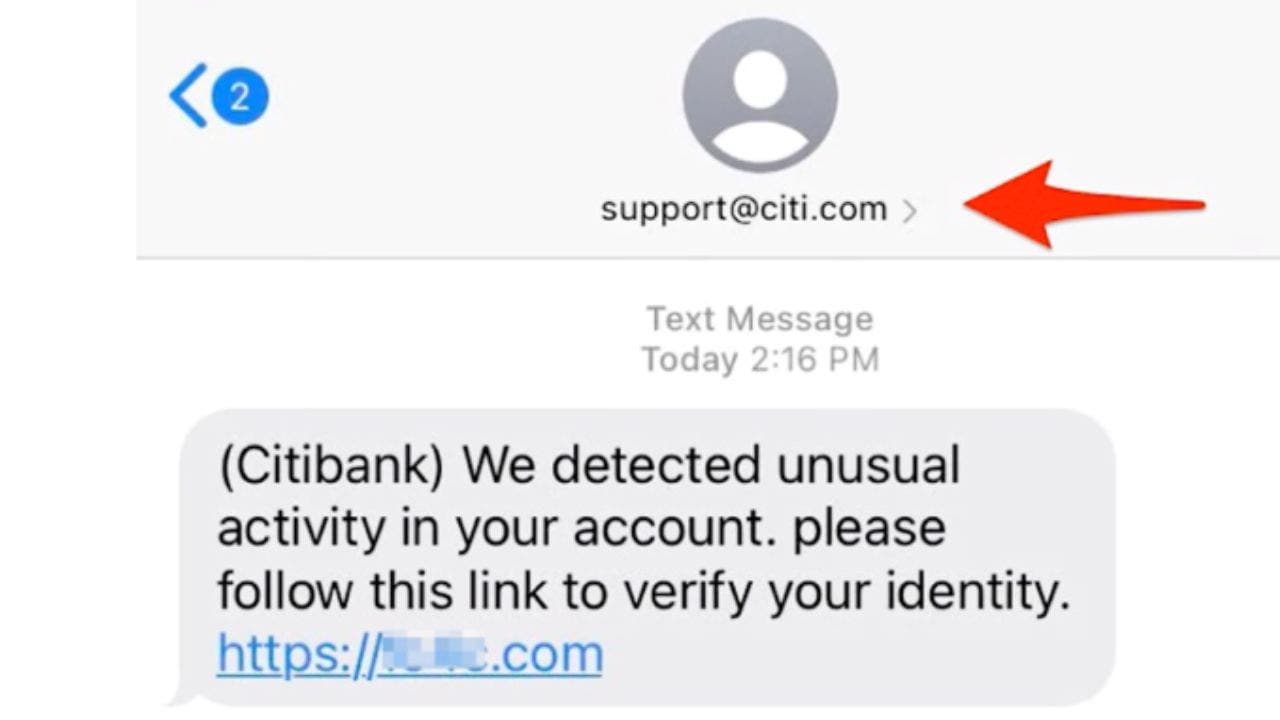Screen dimensions: 1280x720
Task: Select the word "please" in the message
Action: 870,530
